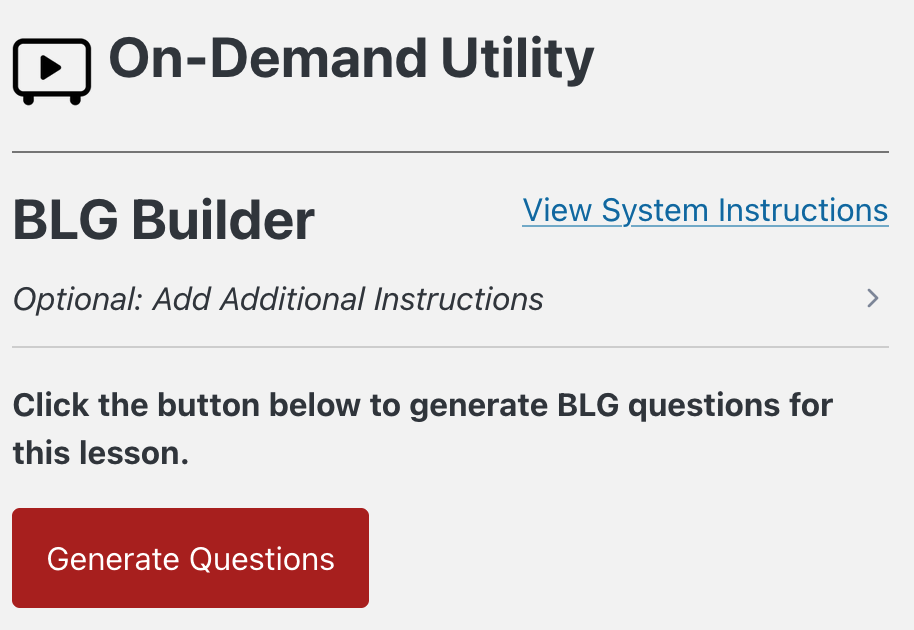Click the divider line under On-Demand Utility
914x630 pixels.
point(450,152)
